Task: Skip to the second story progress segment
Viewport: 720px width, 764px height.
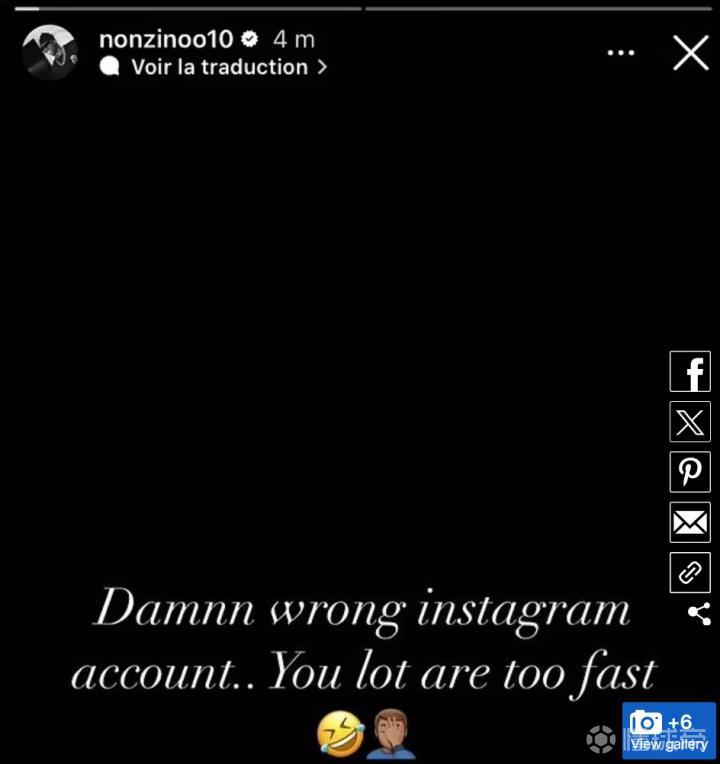Action: (538, 9)
